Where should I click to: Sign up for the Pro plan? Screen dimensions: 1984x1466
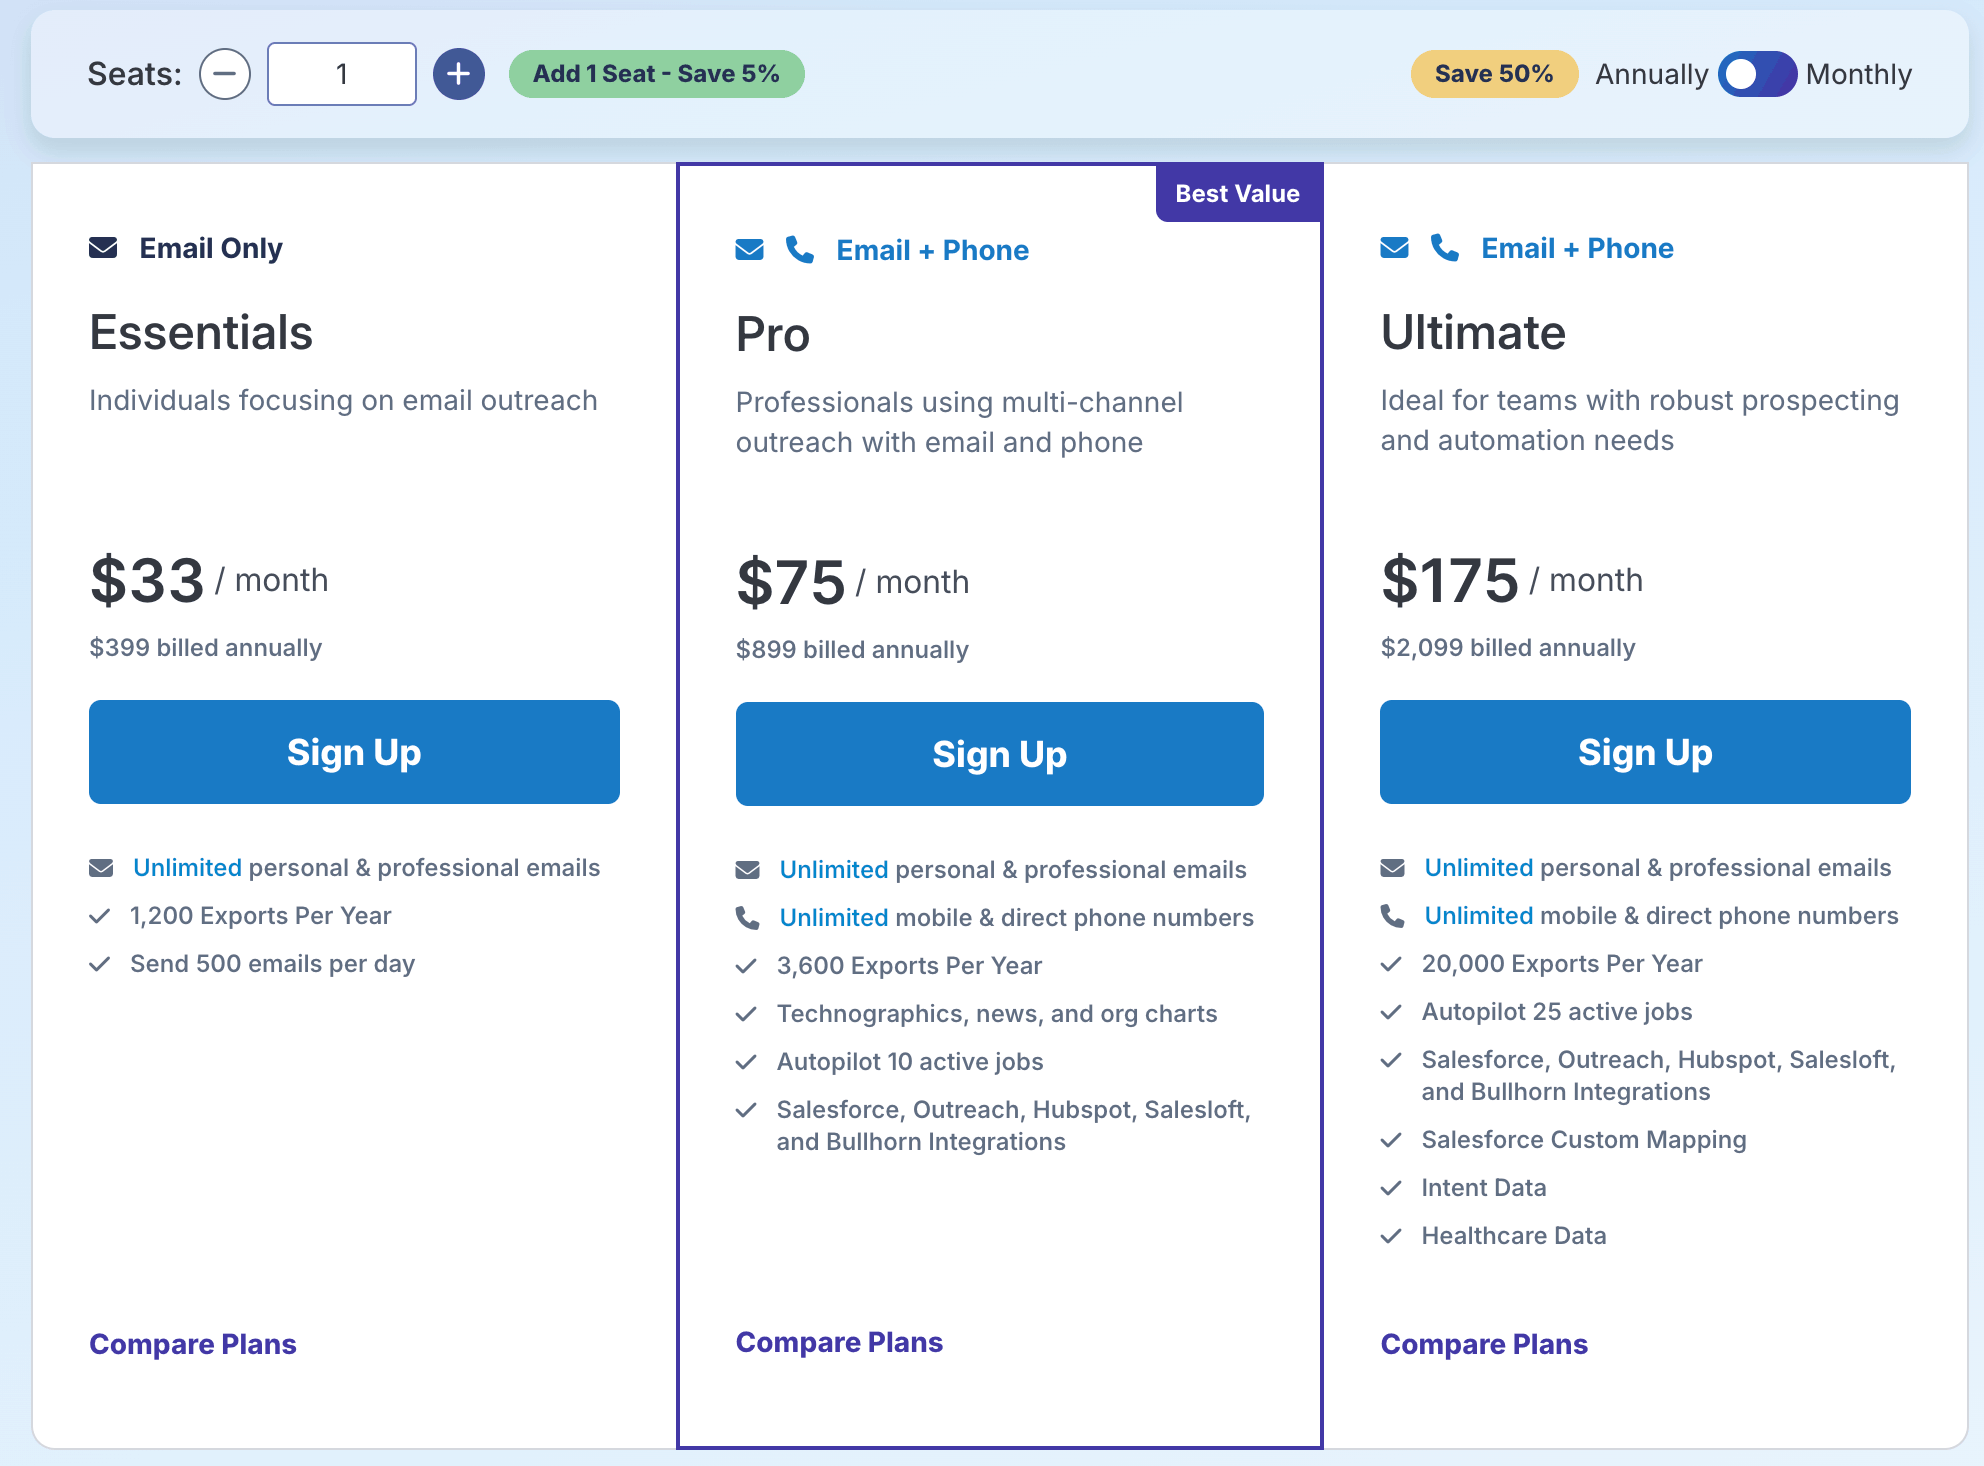point(999,753)
